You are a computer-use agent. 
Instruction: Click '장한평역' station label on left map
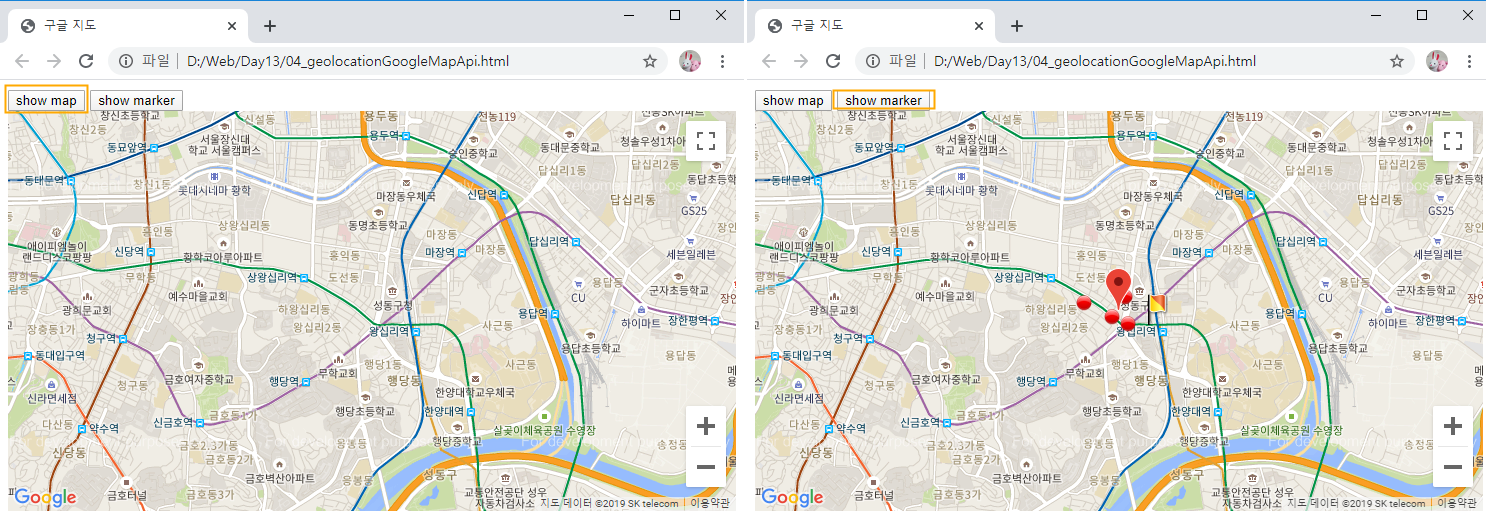(x=686, y=320)
